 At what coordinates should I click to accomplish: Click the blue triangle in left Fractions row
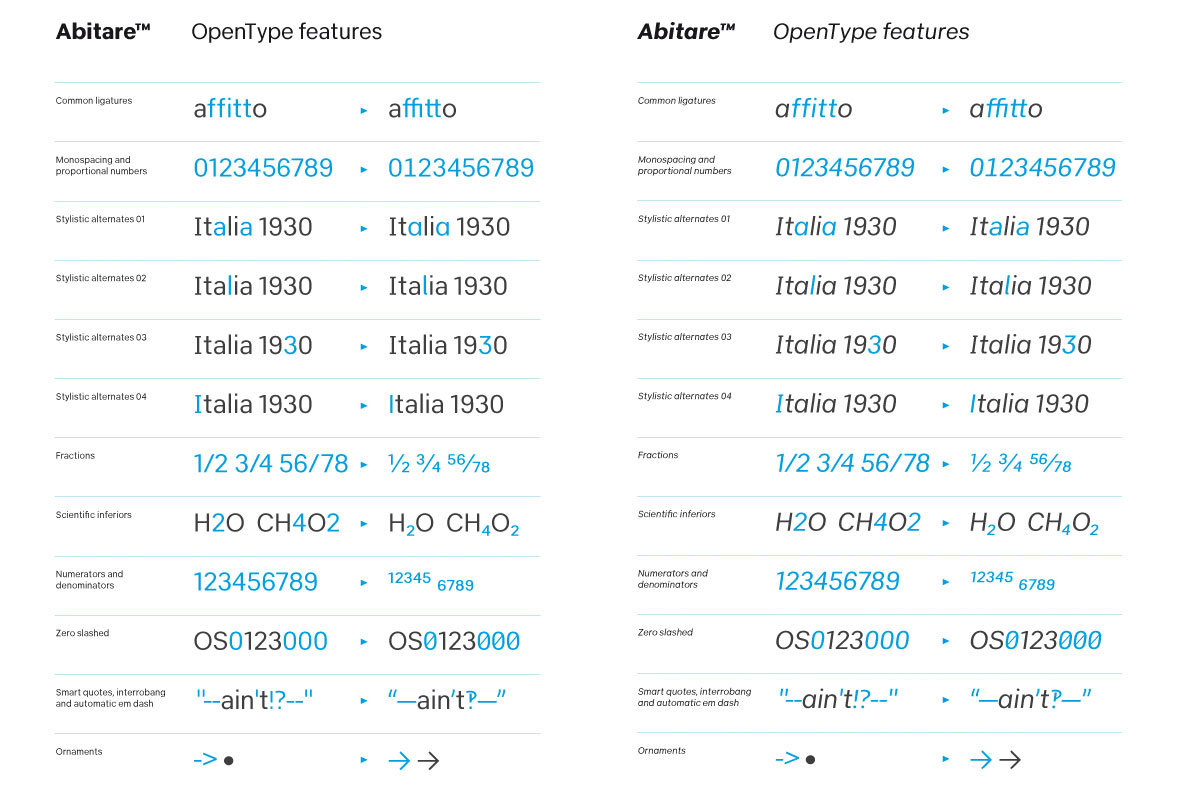click(x=364, y=465)
